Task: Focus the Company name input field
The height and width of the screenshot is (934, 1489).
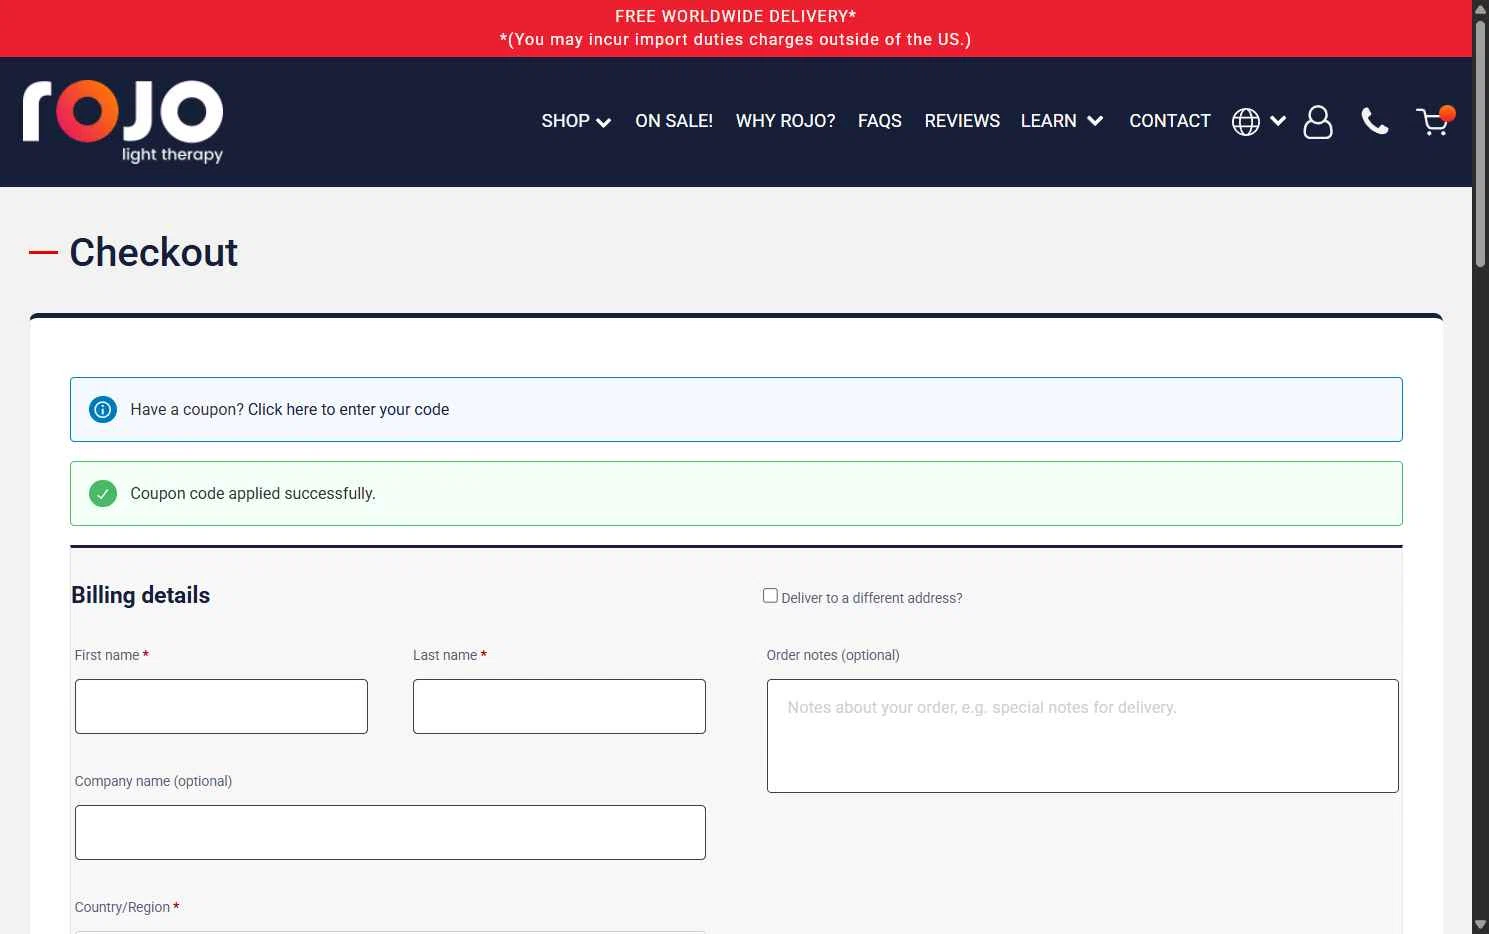Action: coord(390,832)
